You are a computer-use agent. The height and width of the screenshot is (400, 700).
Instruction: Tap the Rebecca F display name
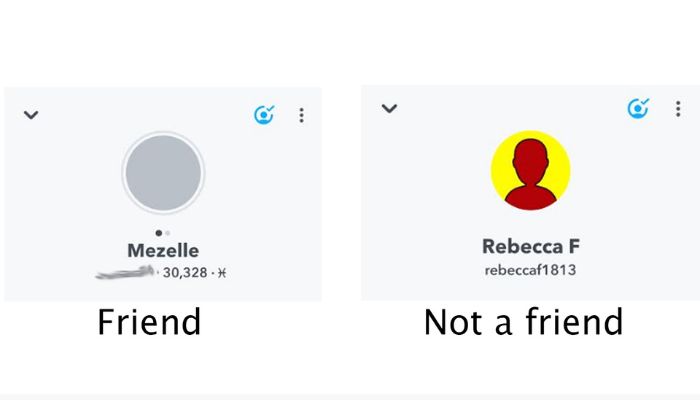coord(531,246)
